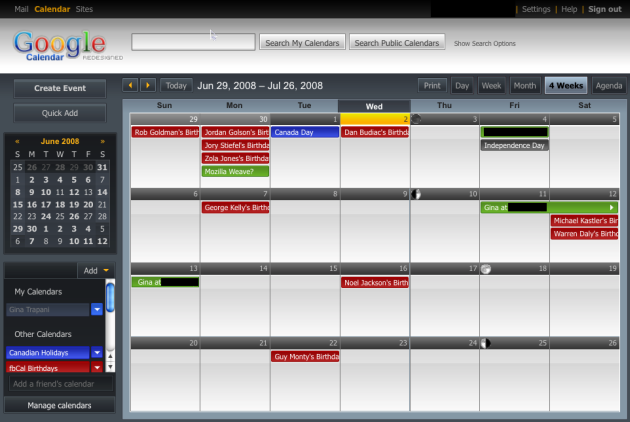The image size is (630, 422).
Task: Toggle fbCal Birthdays calendar visibility
Action: coord(47,367)
